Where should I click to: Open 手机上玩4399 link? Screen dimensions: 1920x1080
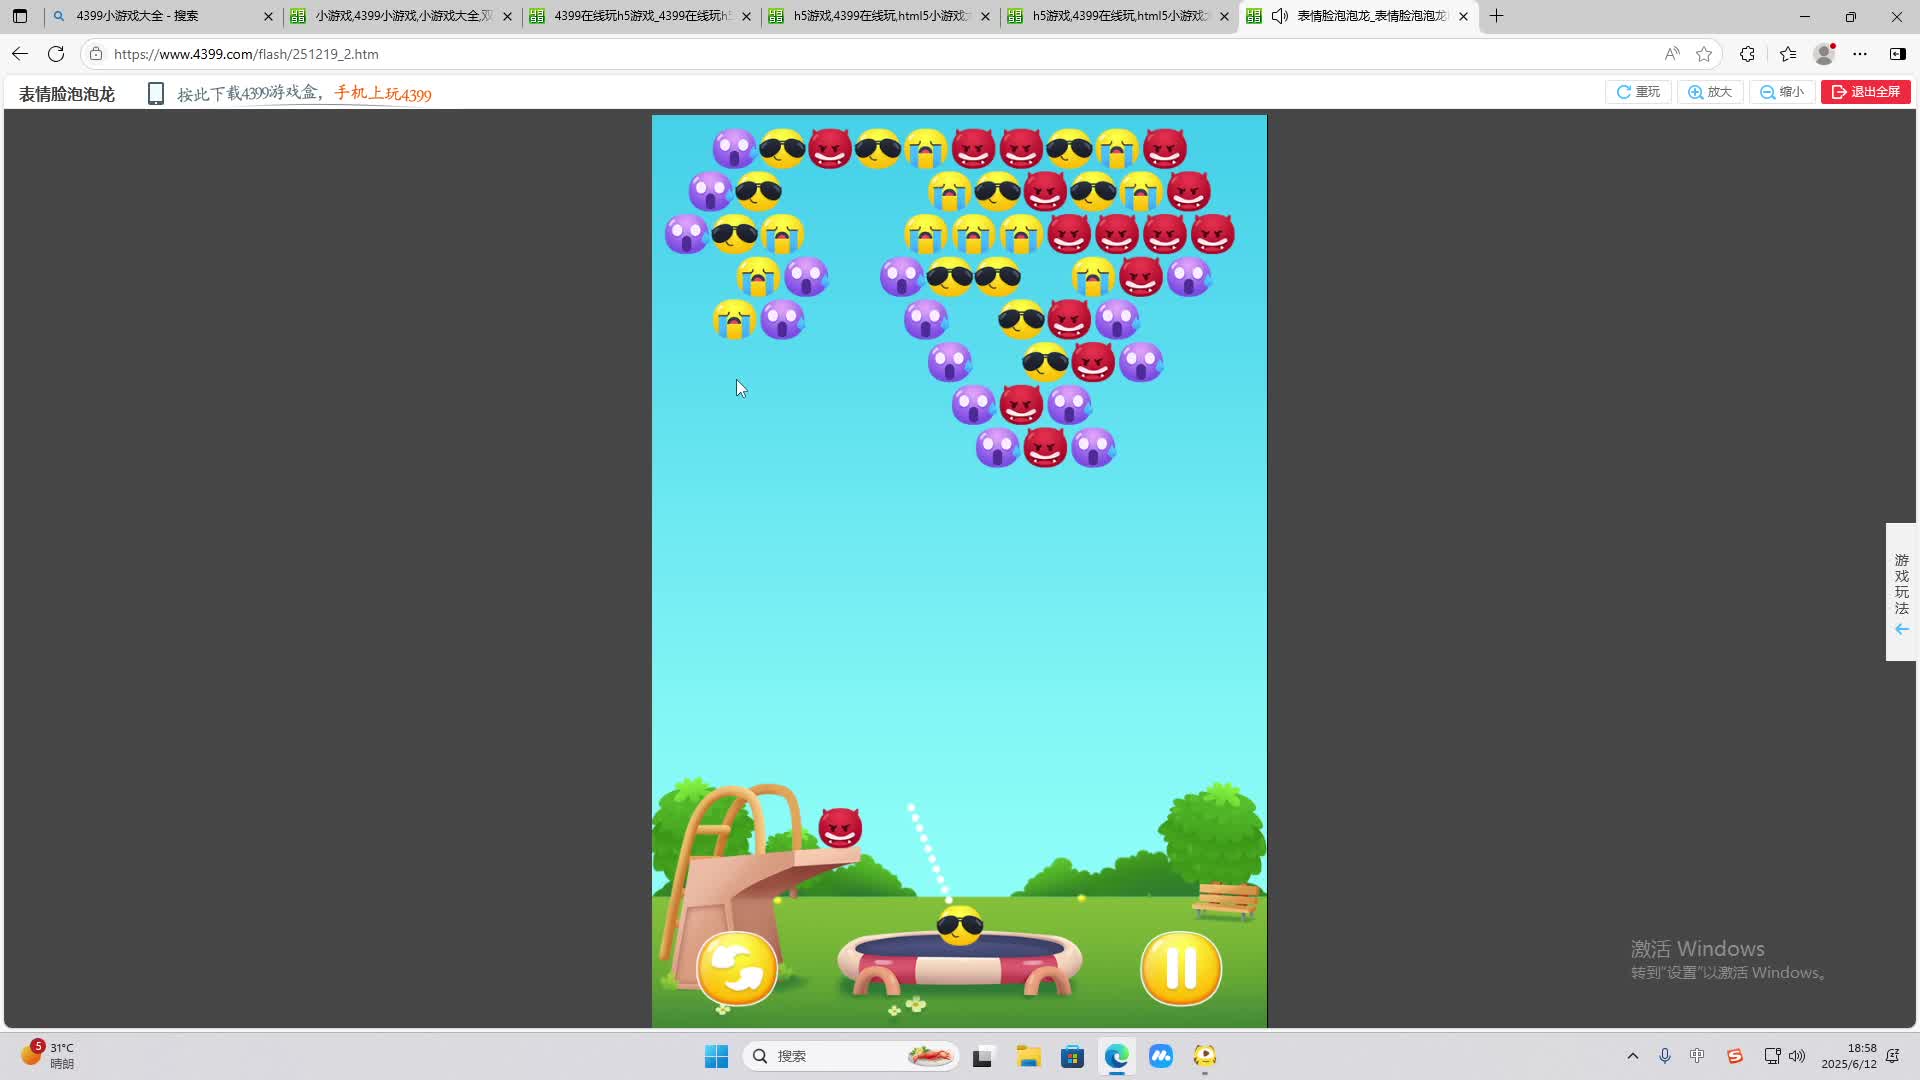click(383, 94)
